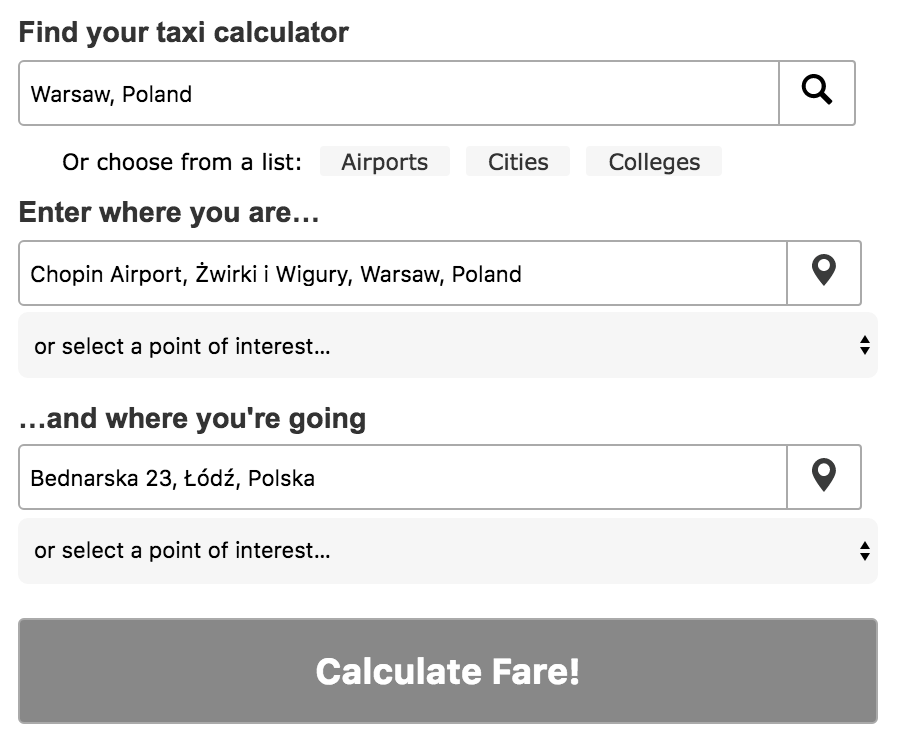Screen dimensions: 902x752
Task: Click the magnifying glass search icon
Action: point(817,93)
